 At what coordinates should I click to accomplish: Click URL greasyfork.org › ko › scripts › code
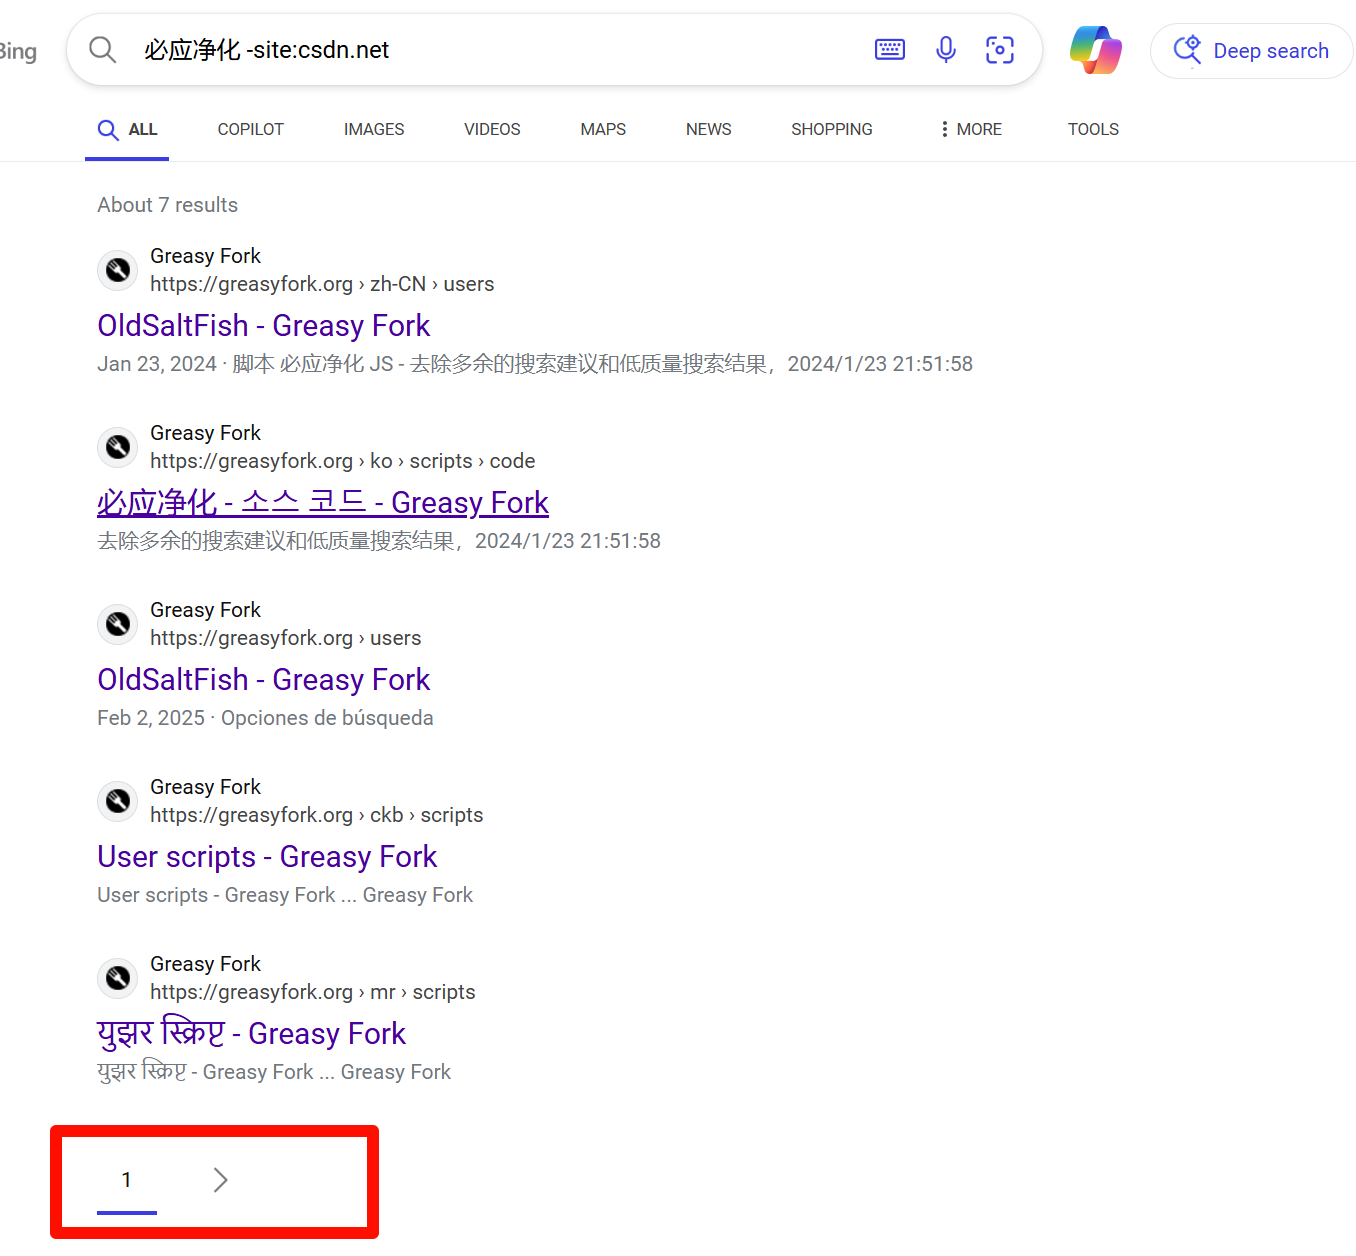pos(343,461)
